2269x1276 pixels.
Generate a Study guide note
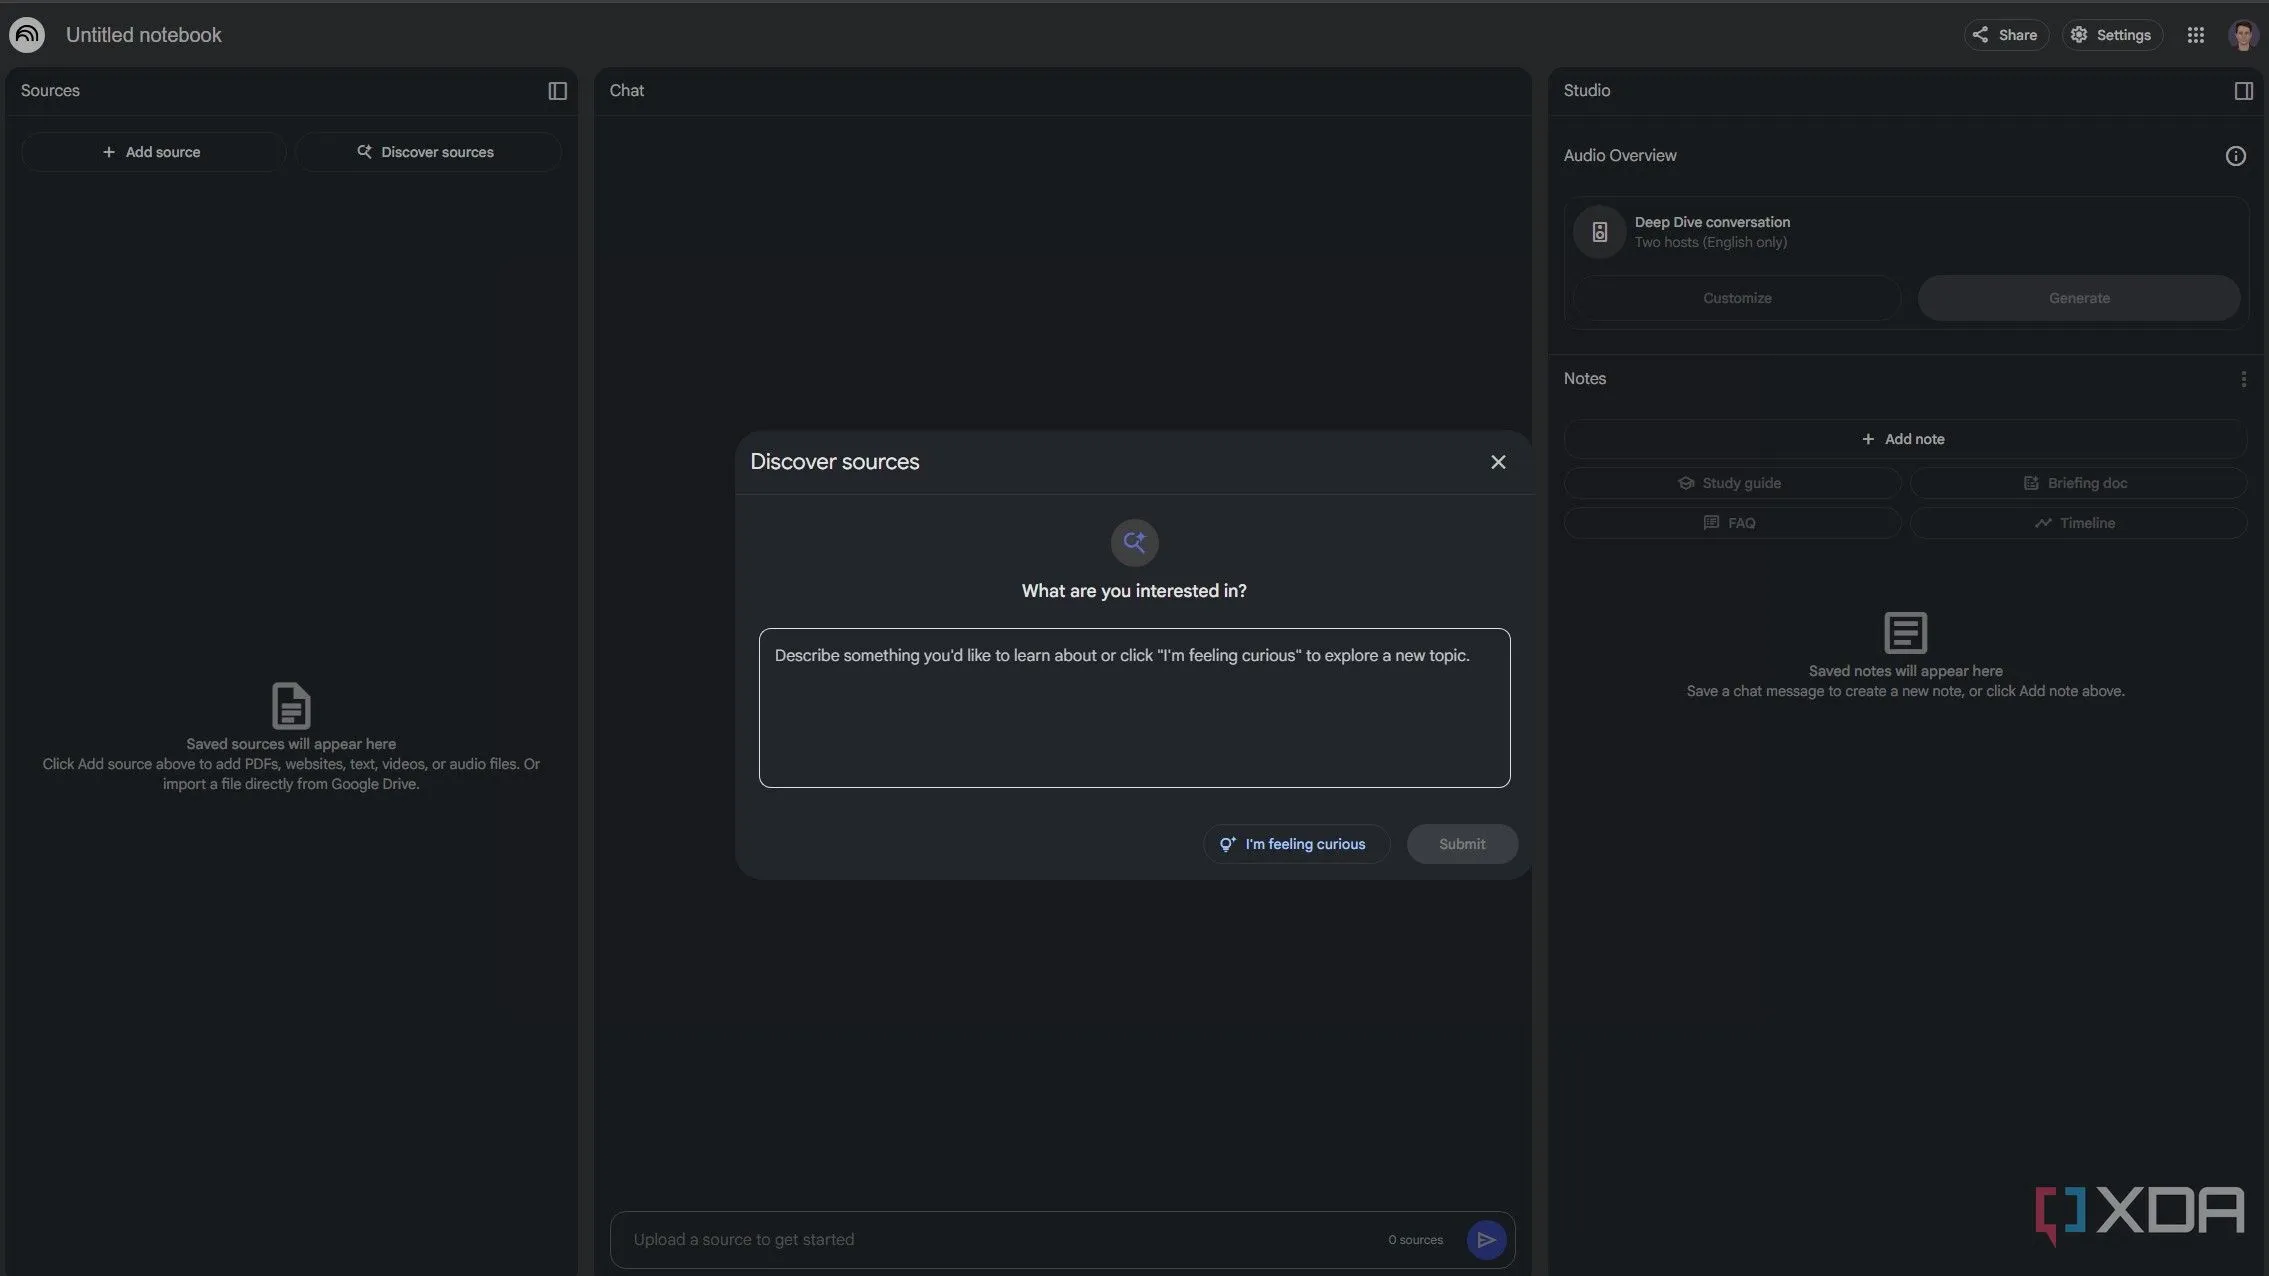pos(1731,483)
